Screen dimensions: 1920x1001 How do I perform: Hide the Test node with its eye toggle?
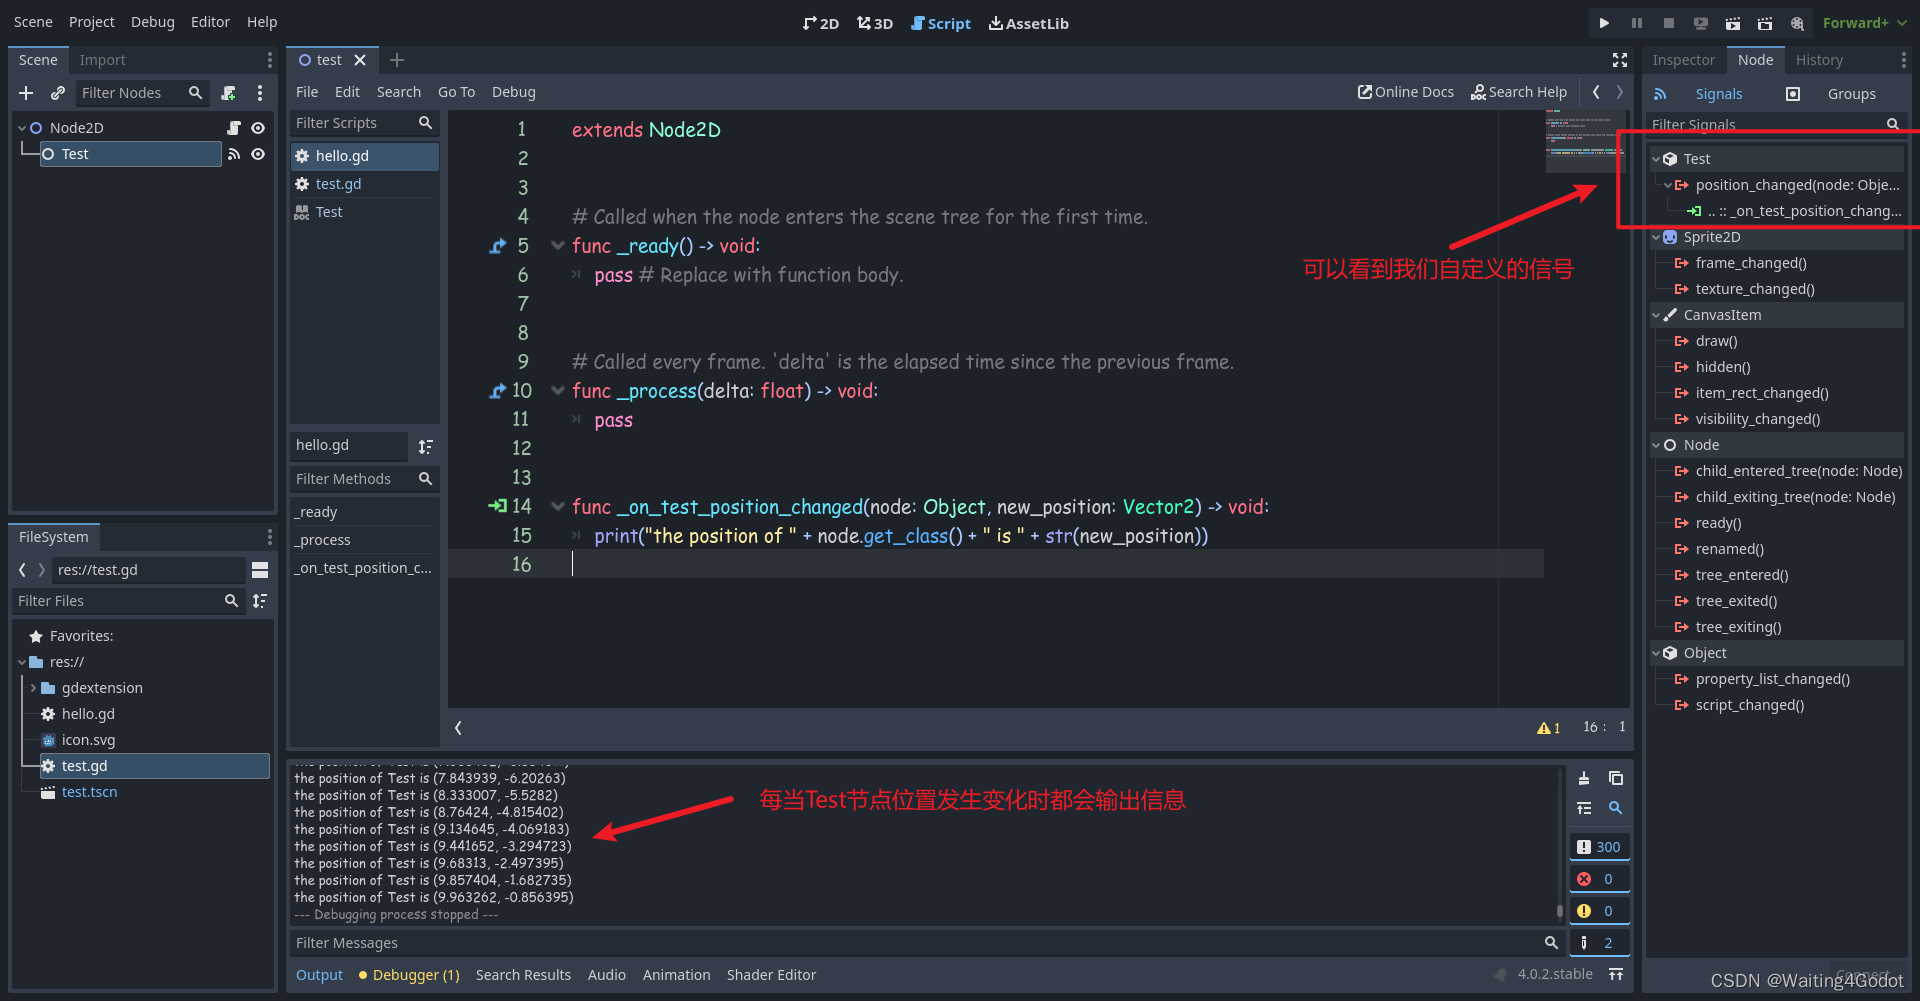(258, 154)
